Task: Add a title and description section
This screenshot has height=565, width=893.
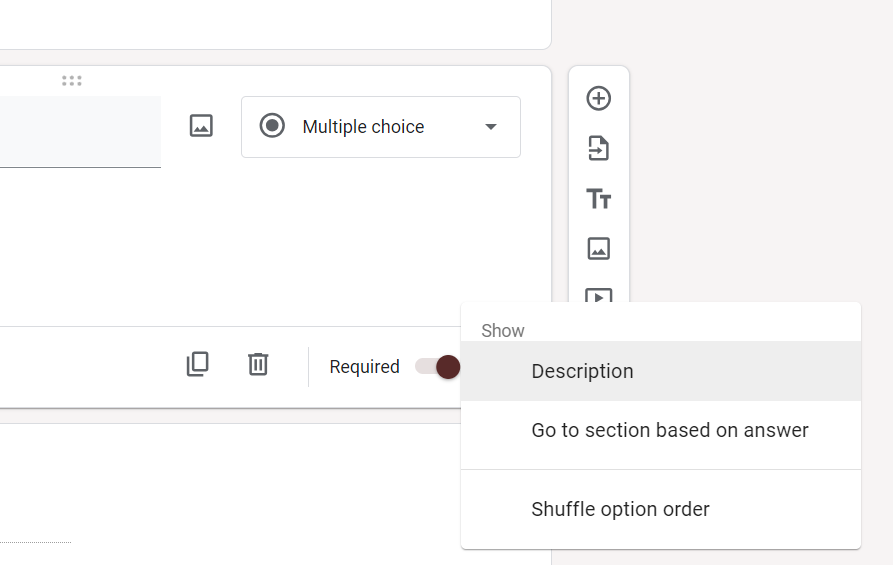Action: (598, 198)
